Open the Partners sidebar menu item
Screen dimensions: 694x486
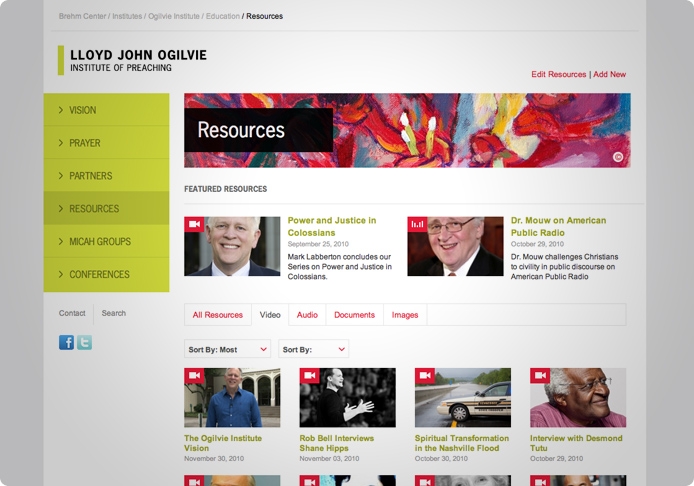coord(106,175)
